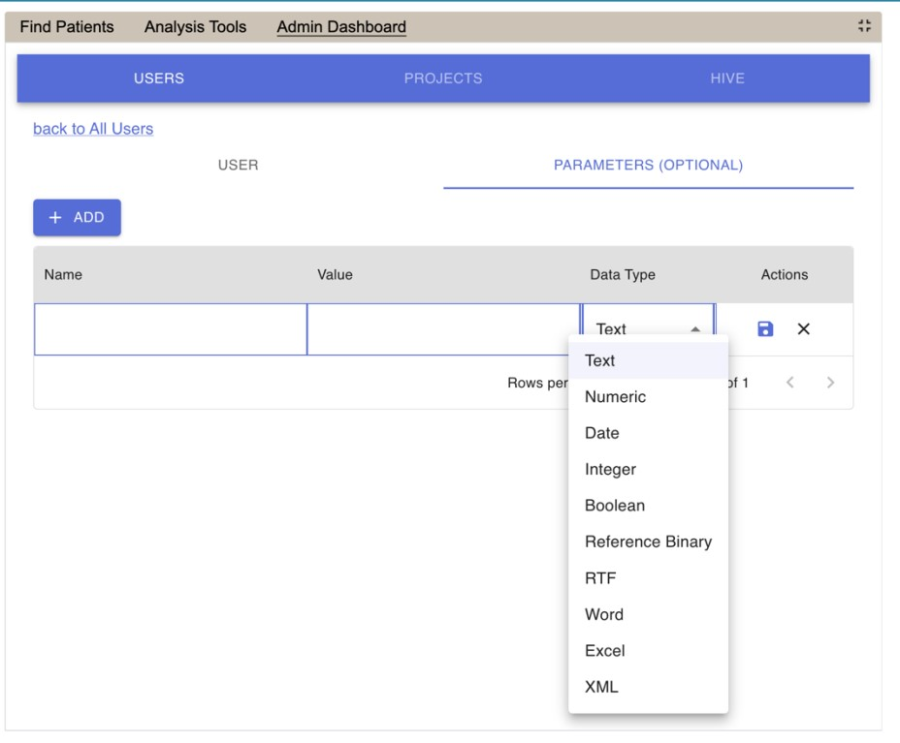
Task: Go to the next page arrow
Action: [830, 383]
